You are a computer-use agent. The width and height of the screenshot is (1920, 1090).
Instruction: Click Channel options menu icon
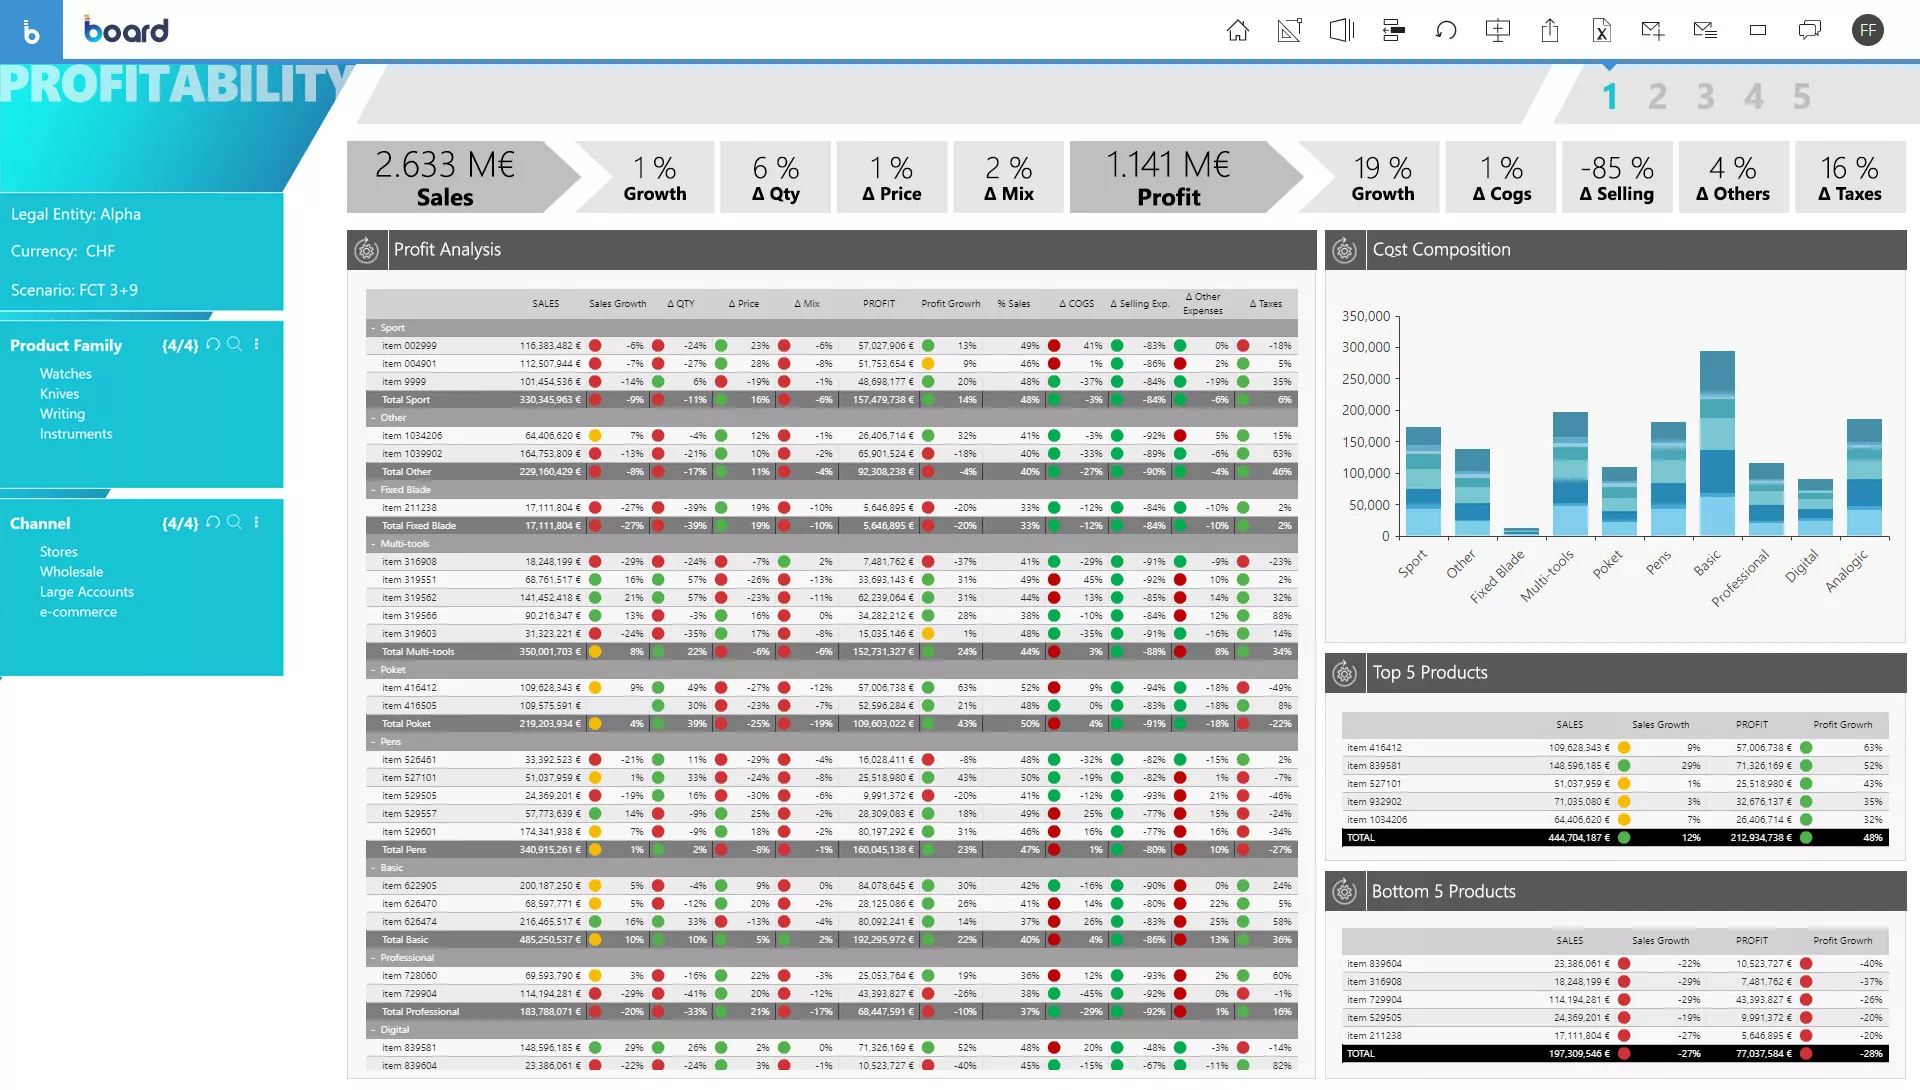pyautogui.click(x=256, y=522)
